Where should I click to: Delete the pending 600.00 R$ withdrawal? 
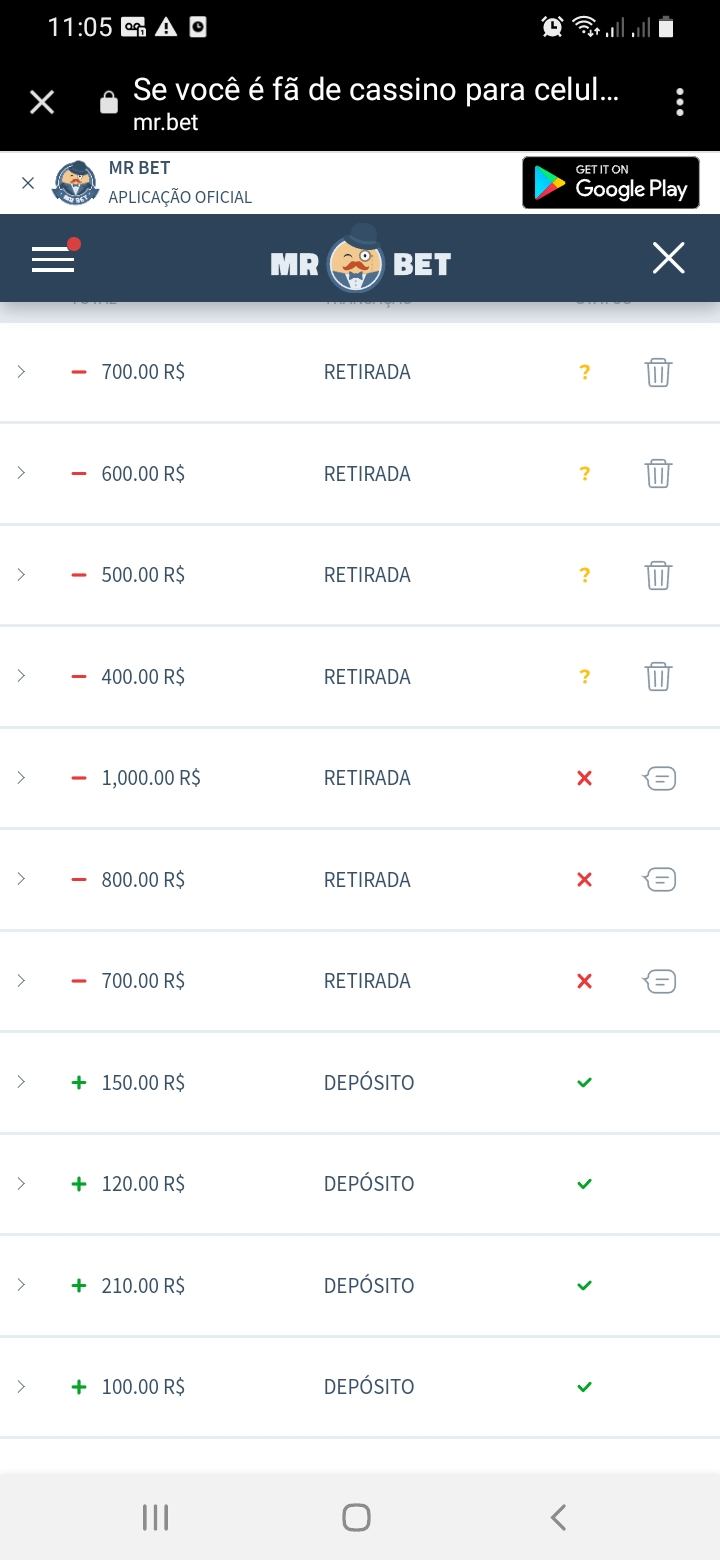coord(658,473)
